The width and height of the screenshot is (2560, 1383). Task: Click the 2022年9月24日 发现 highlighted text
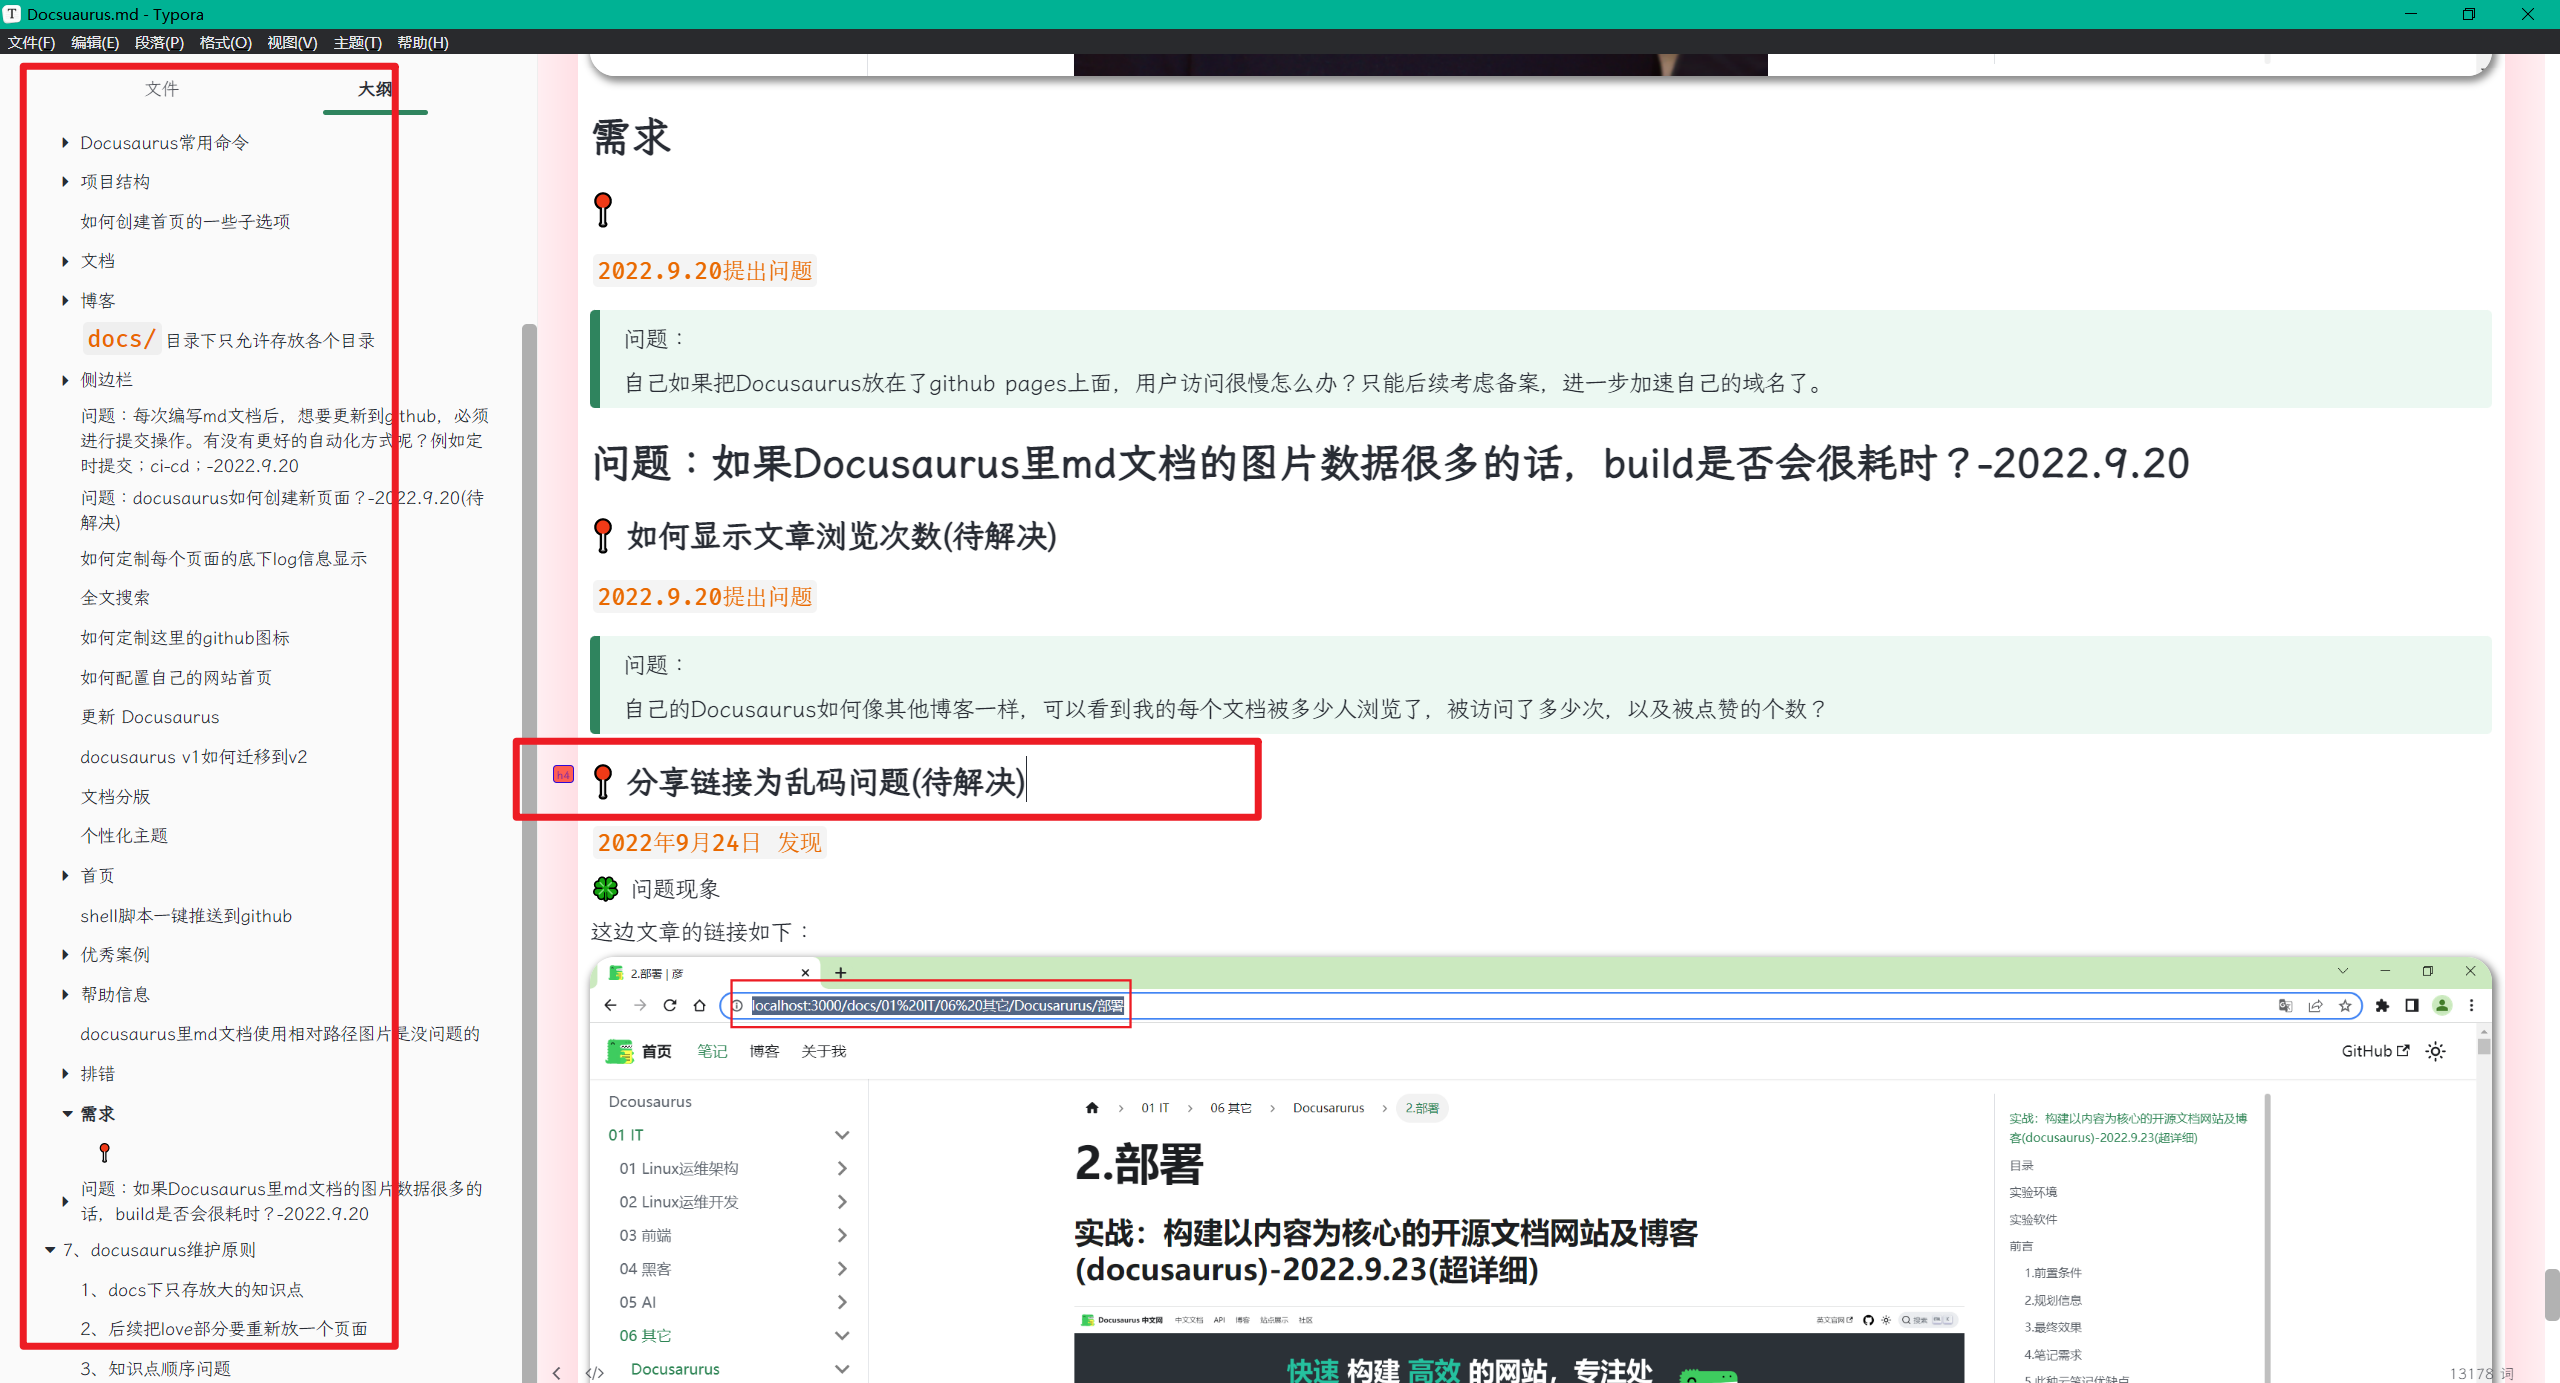coord(710,843)
